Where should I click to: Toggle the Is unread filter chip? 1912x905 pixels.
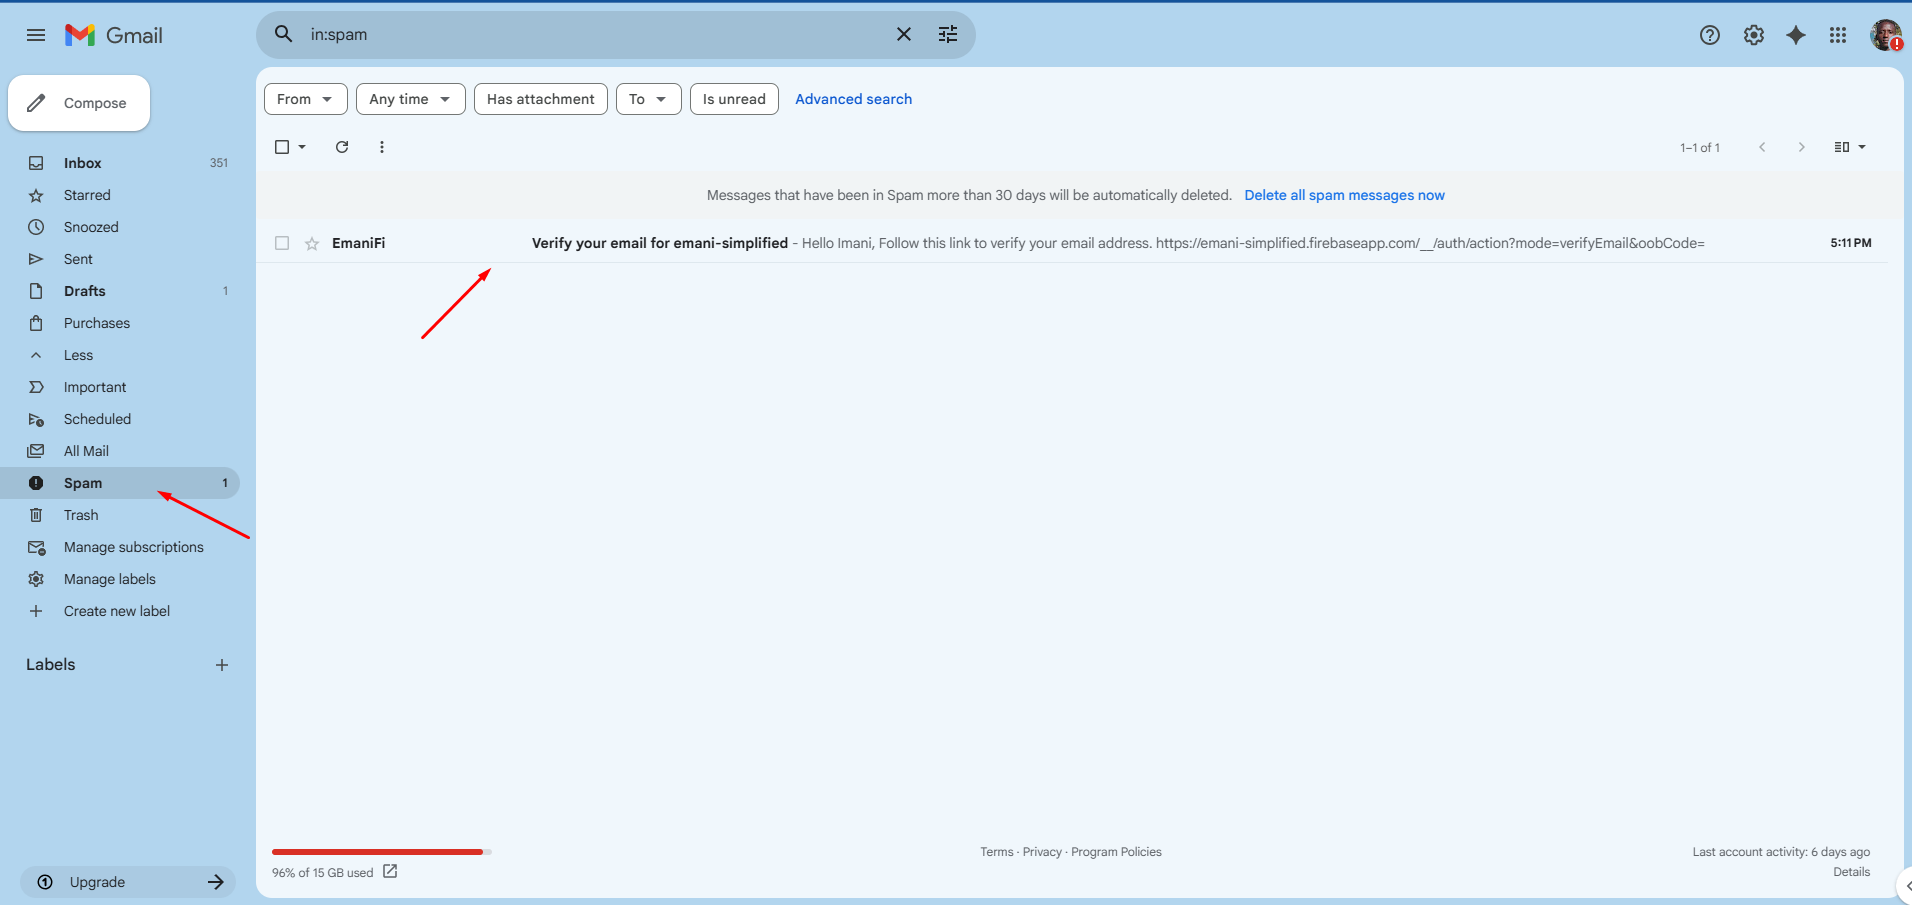(x=733, y=99)
